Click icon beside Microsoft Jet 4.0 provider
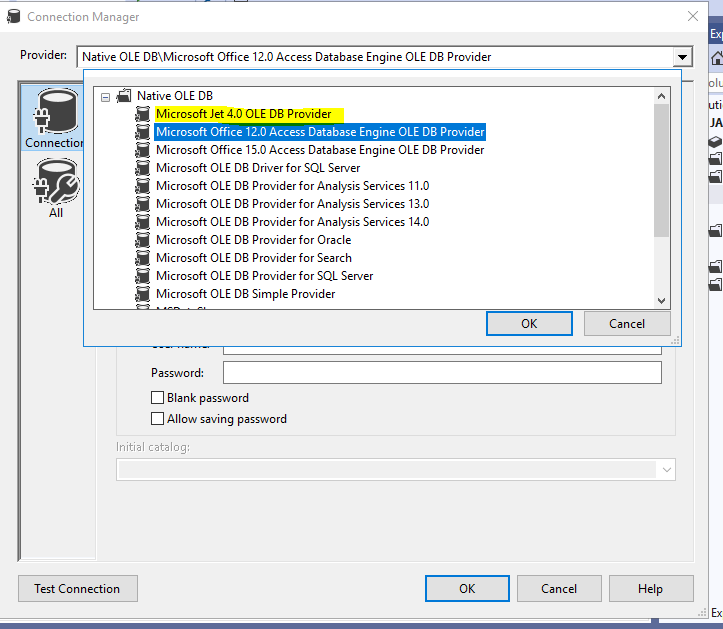The image size is (723, 629). point(142,114)
